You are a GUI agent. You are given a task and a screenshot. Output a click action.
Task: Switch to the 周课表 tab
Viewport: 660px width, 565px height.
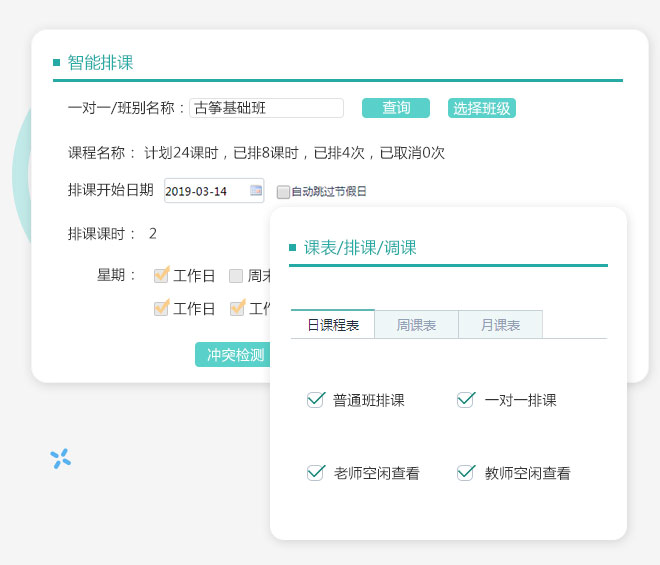point(416,325)
